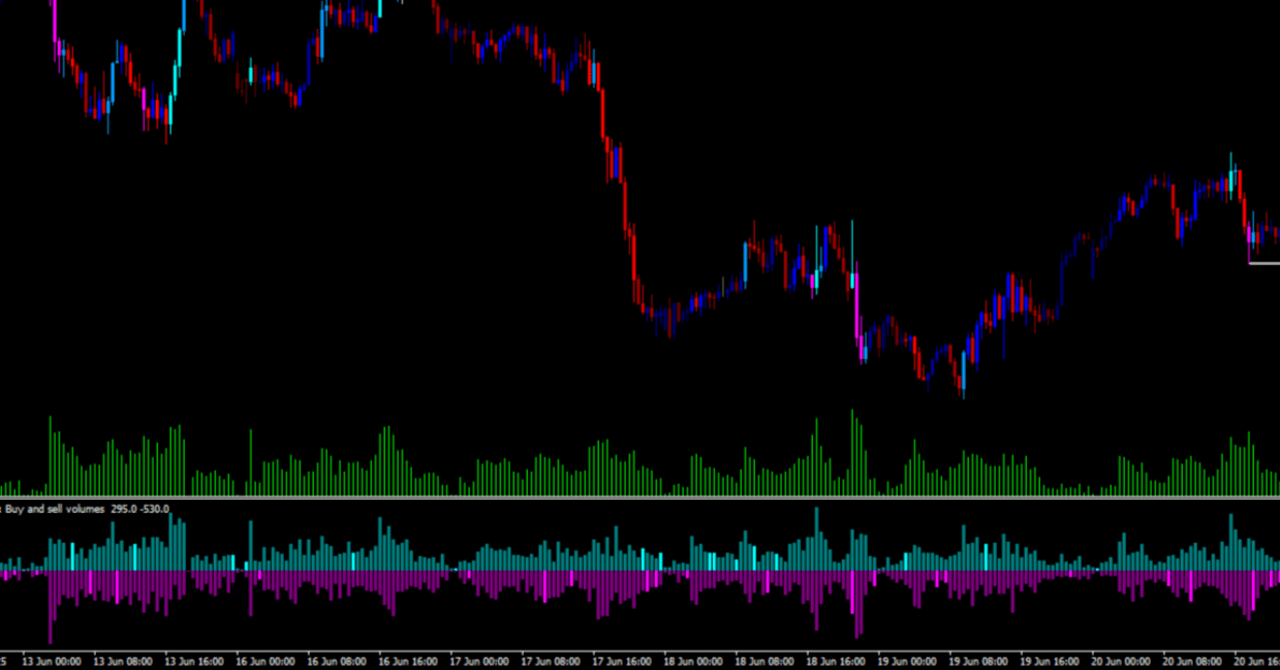1280x670 pixels.
Task: Click the "Buy and sell volumes" indicator label
Action: click(x=55, y=509)
